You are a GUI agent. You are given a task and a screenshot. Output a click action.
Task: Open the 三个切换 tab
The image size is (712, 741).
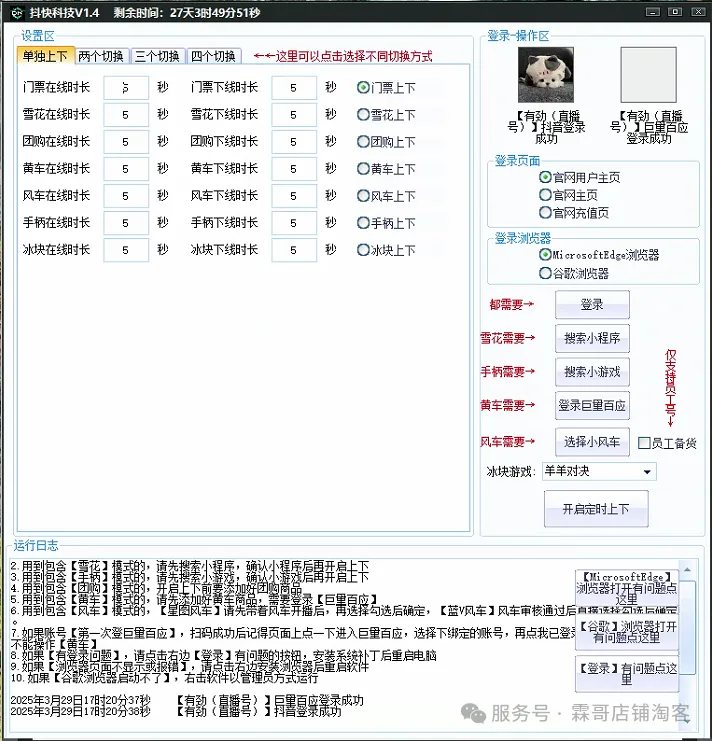tap(157, 56)
